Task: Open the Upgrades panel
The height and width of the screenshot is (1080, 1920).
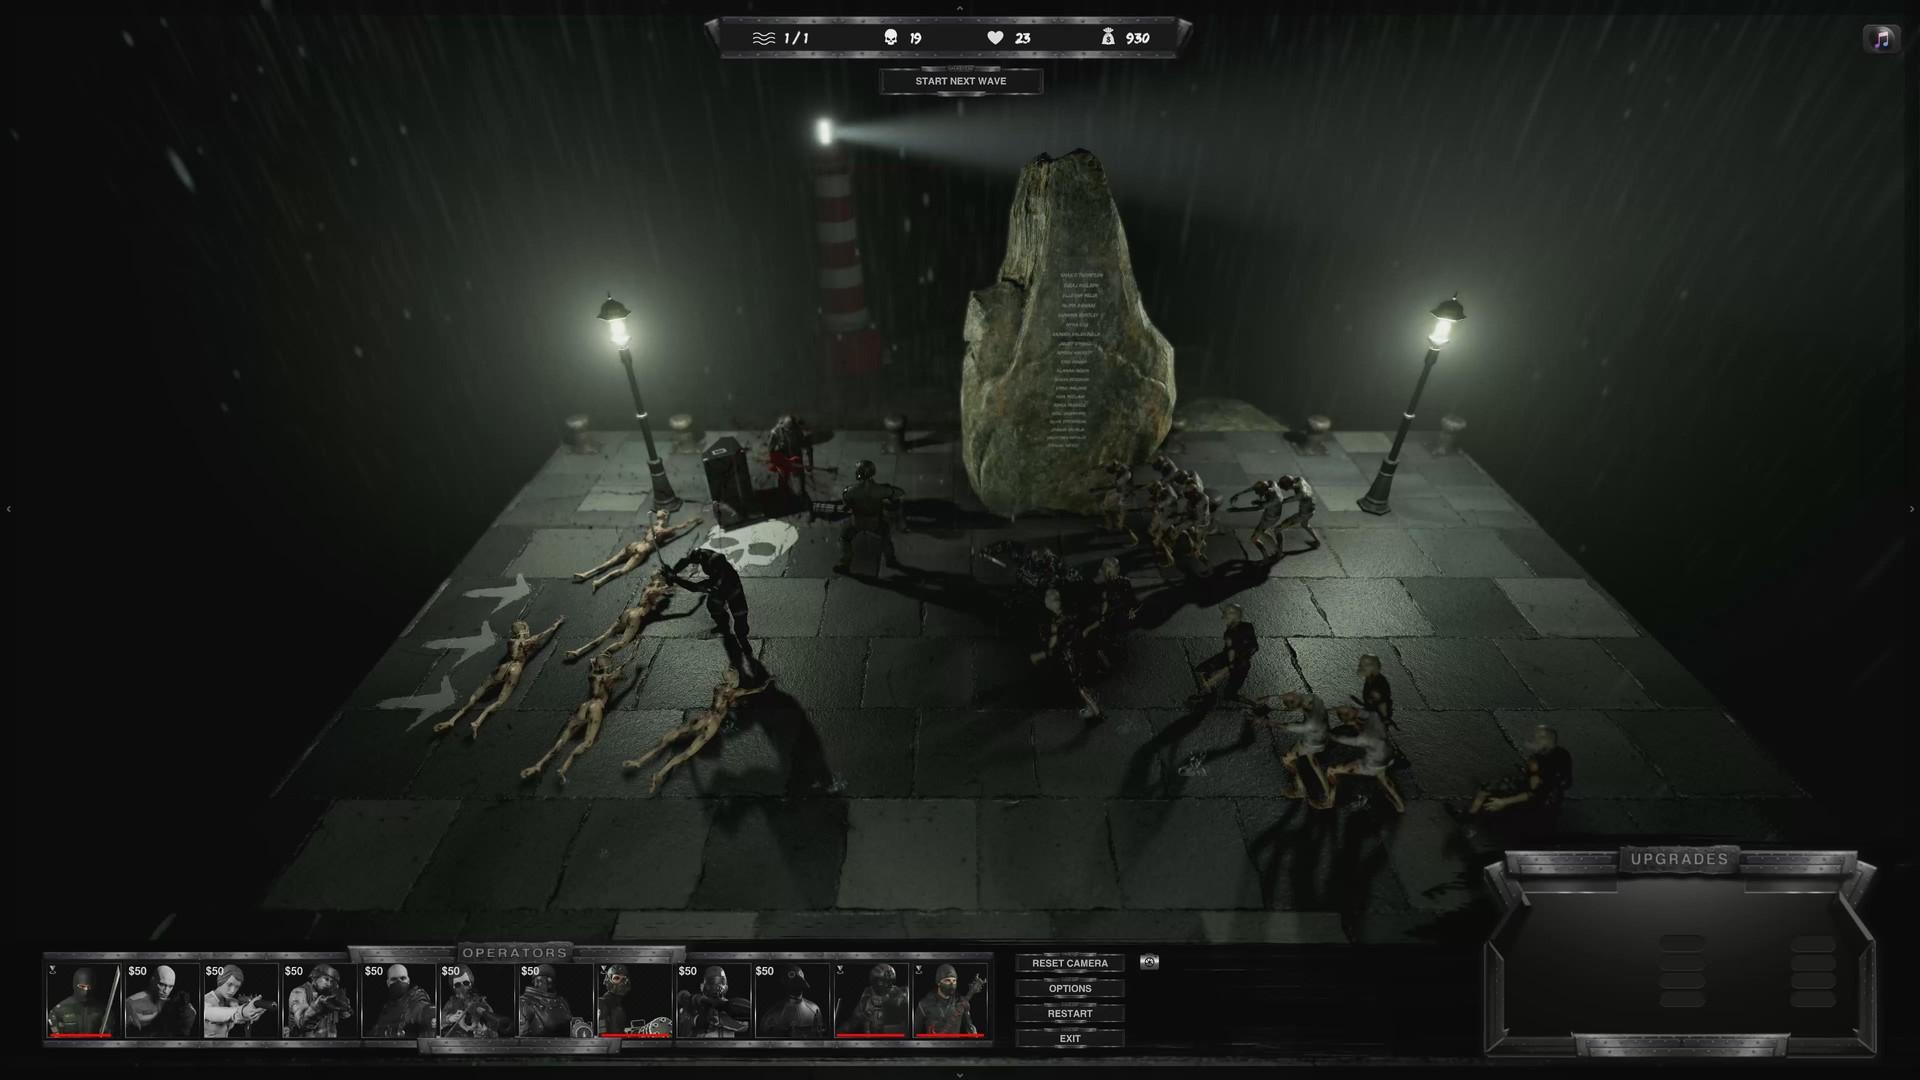Action: [1679, 858]
